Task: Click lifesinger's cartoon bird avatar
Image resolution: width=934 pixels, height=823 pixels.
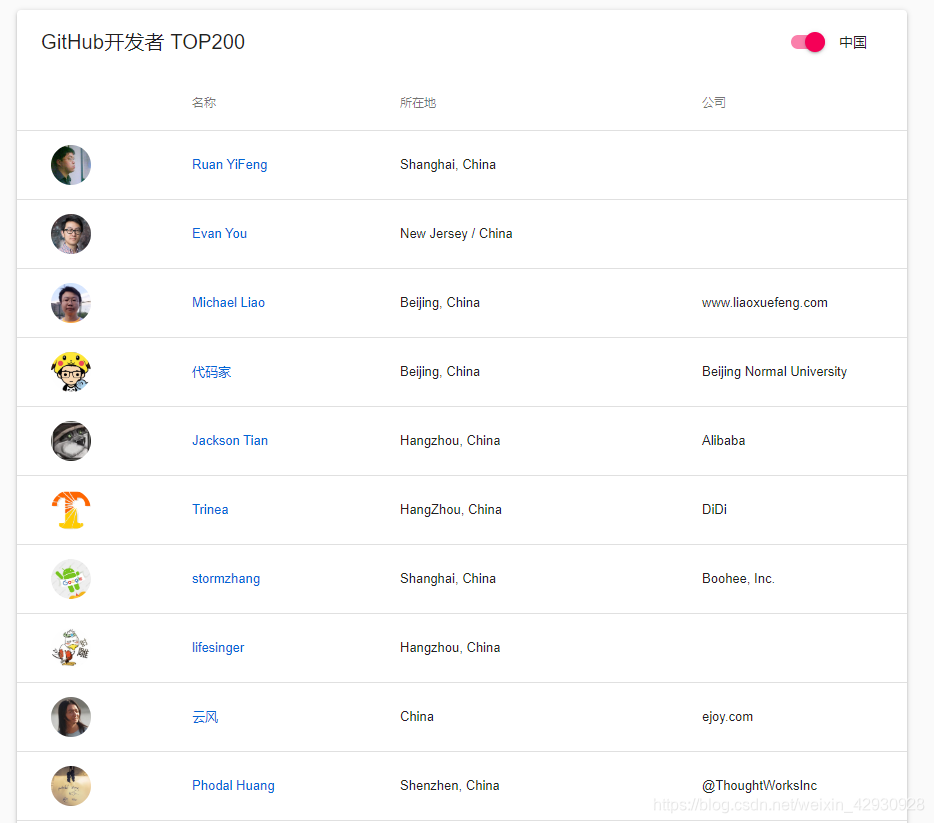Action: coord(71,649)
